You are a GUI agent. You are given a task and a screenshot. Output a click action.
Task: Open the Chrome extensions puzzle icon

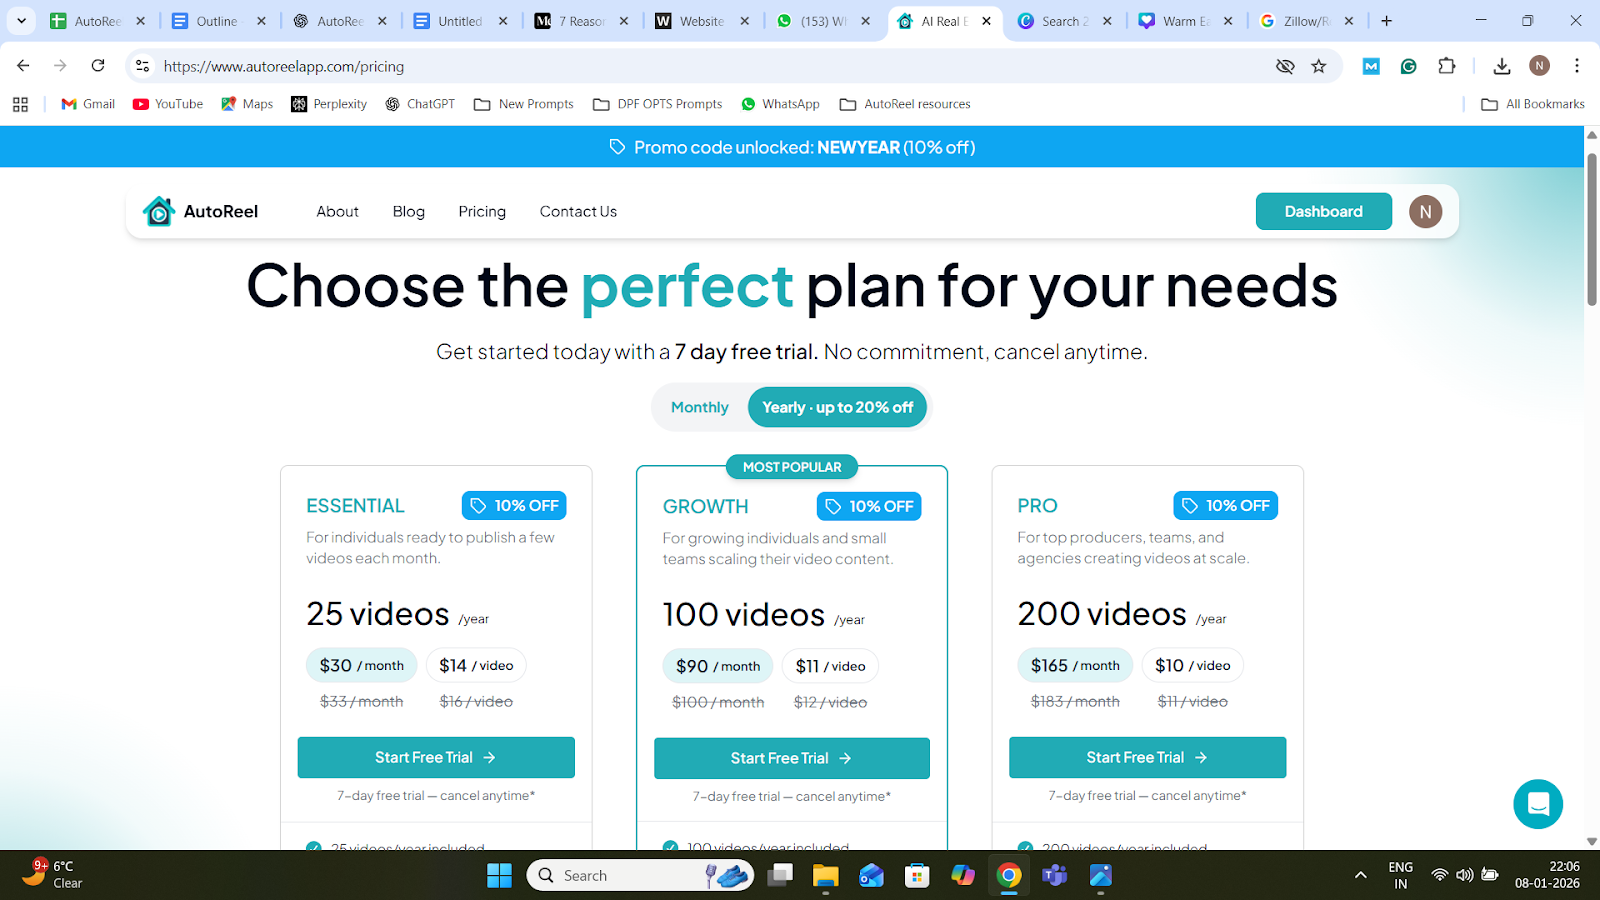coord(1447,66)
